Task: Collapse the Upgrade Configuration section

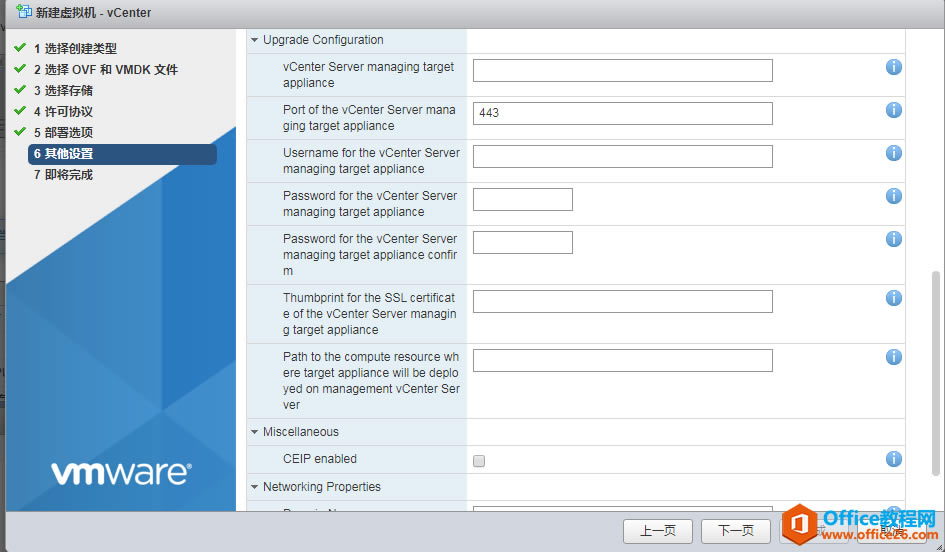Action: tap(254, 40)
